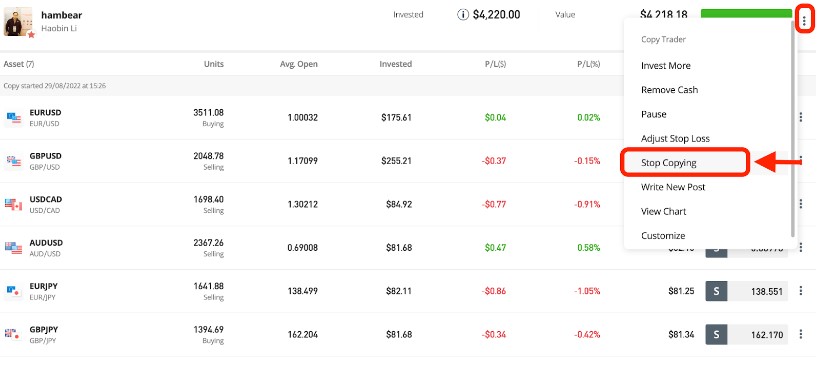The width and height of the screenshot is (837, 377).
Task: Click the info icon next to $4,220.00
Action: coord(463,15)
